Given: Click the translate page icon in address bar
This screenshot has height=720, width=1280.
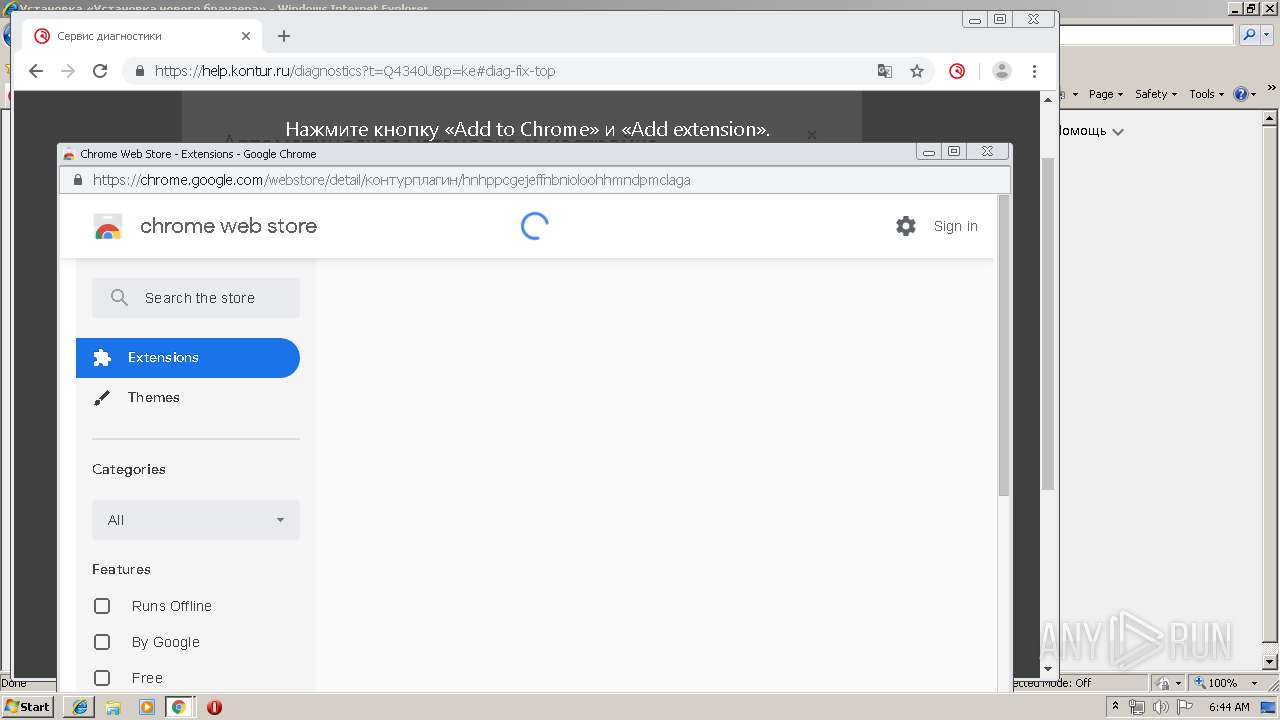Looking at the screenshot, I should pyautogui.click(x=885, y=71).
